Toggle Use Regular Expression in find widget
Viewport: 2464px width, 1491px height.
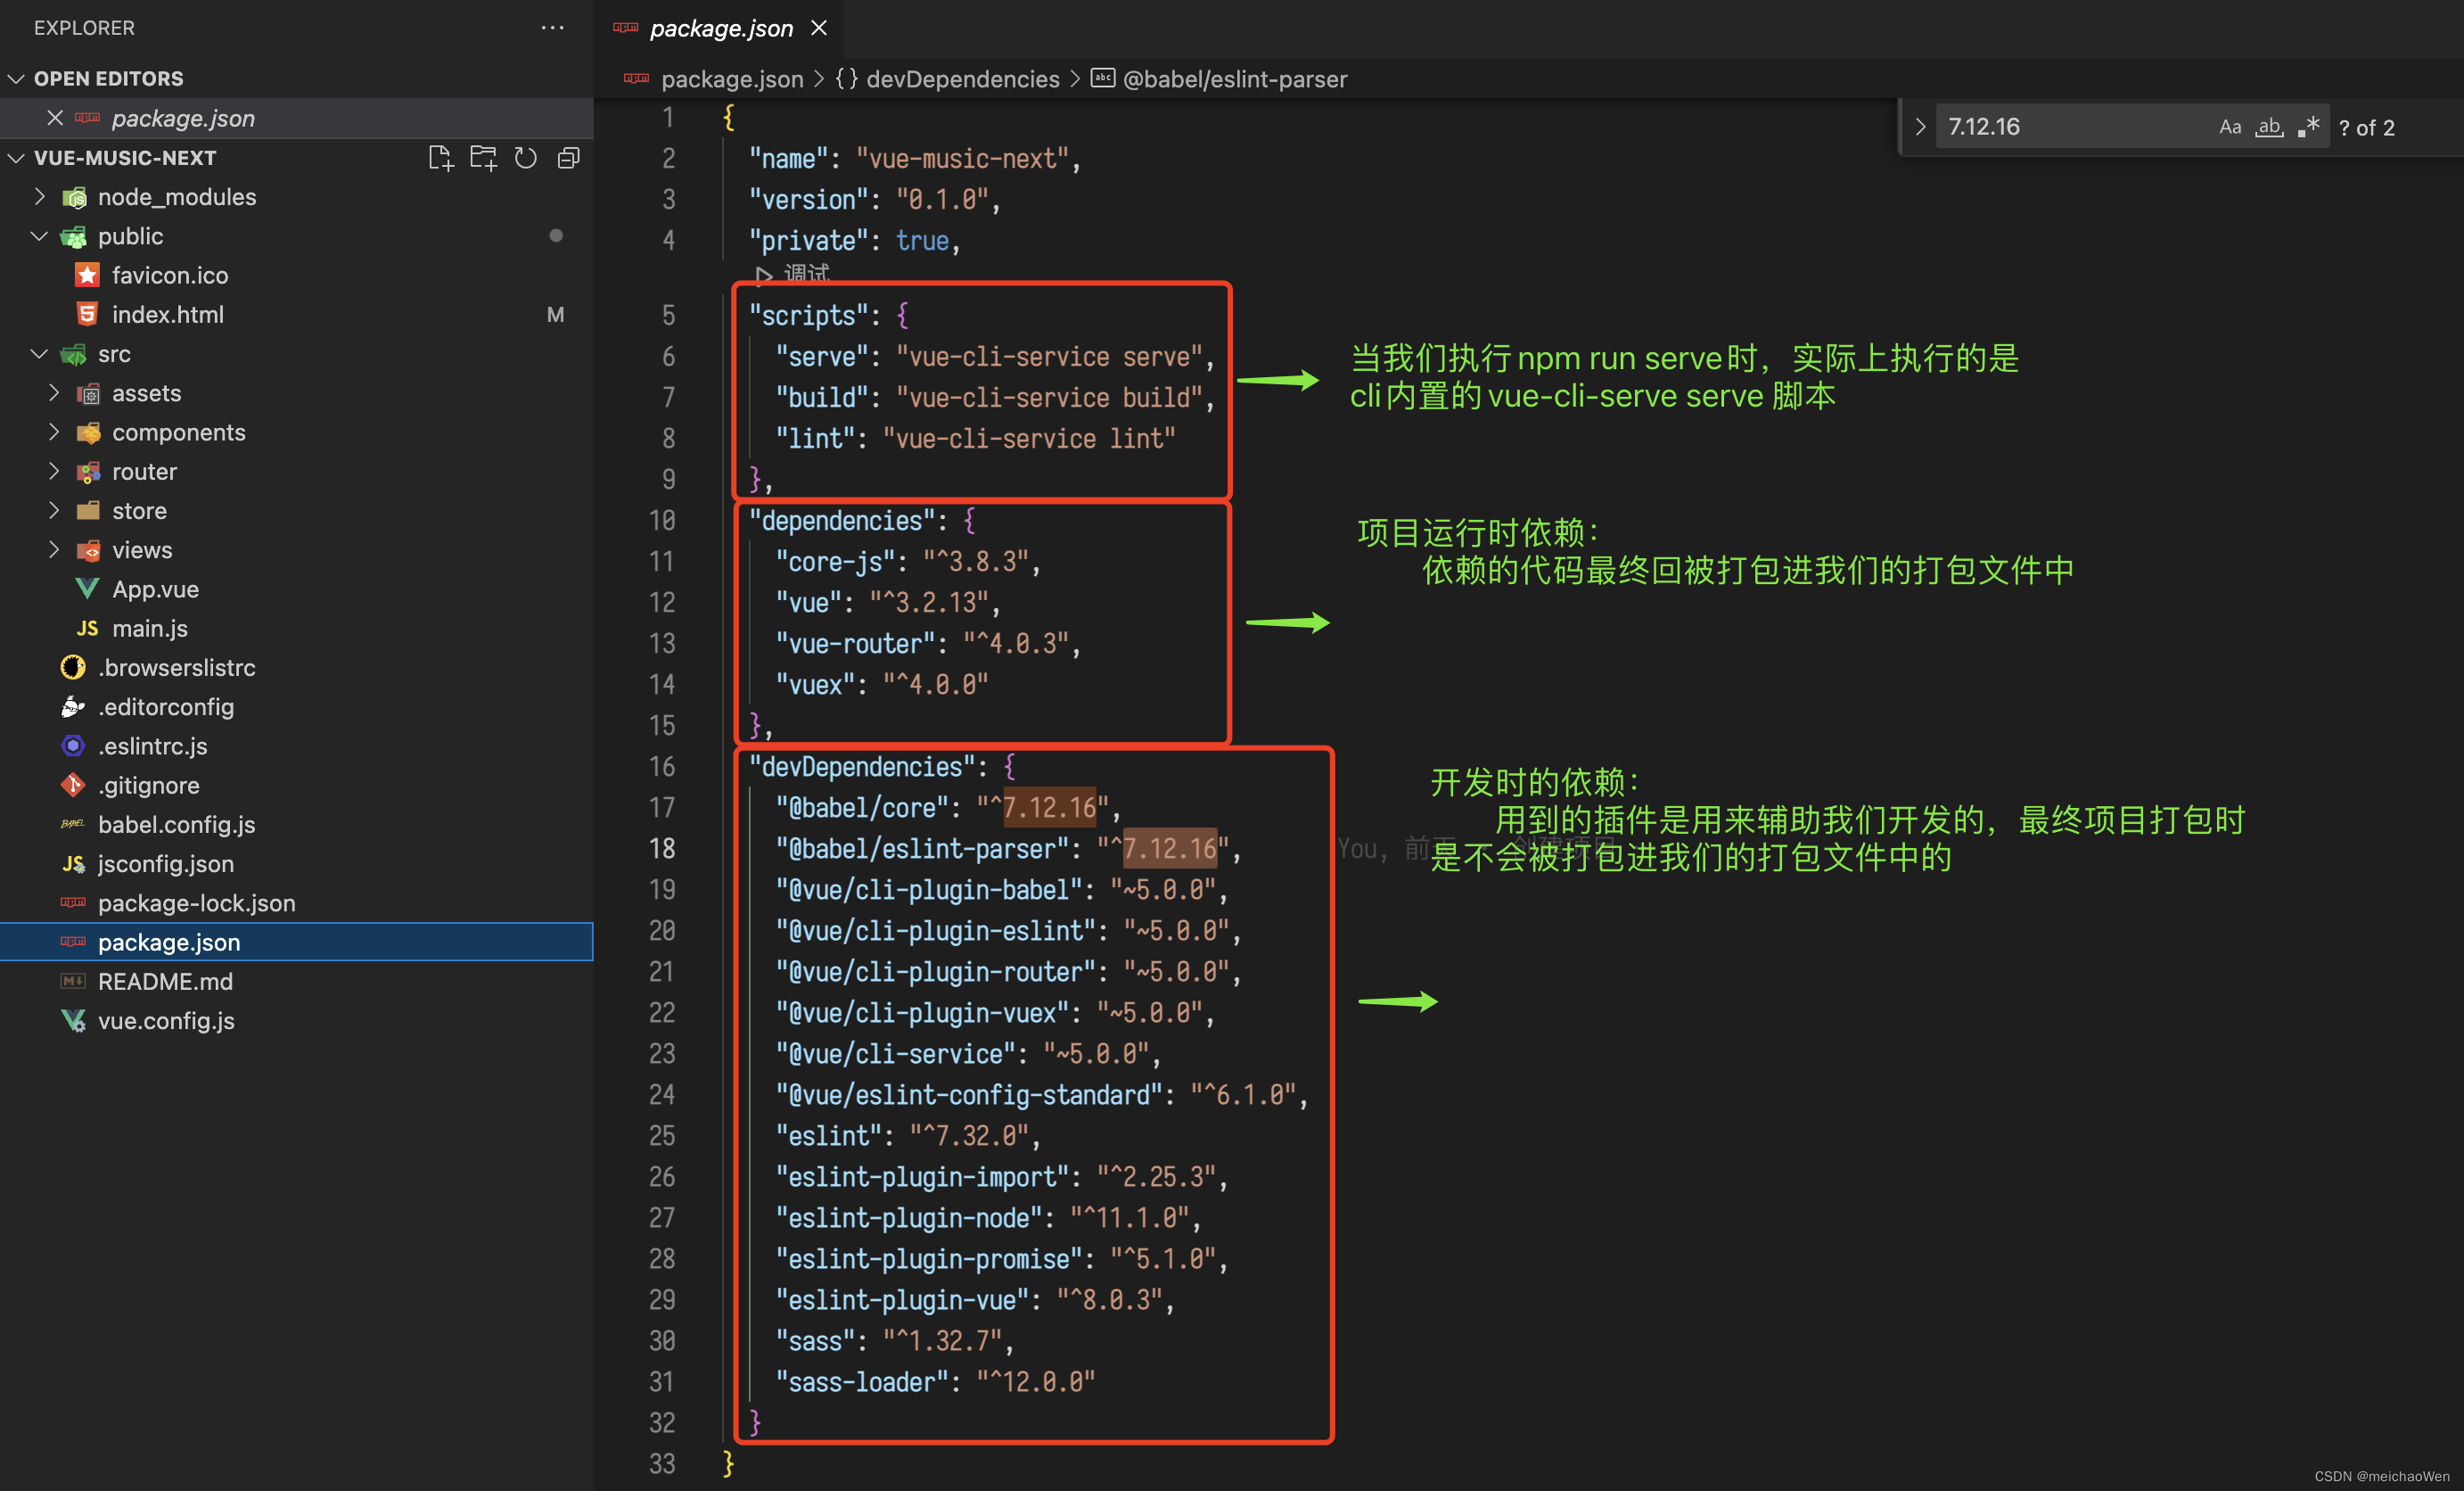click(x=2308, y=127)
